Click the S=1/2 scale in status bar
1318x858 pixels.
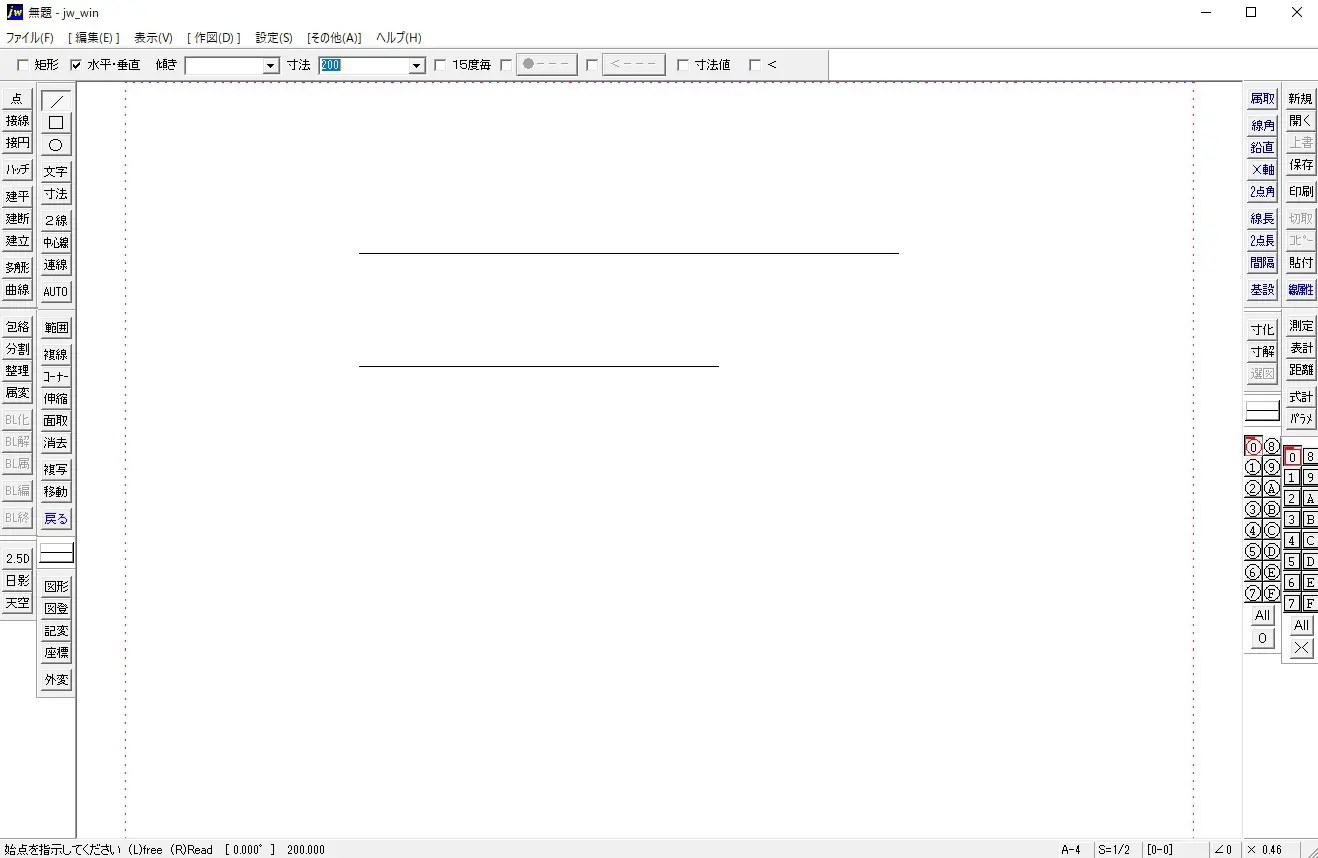[1114, 850]
